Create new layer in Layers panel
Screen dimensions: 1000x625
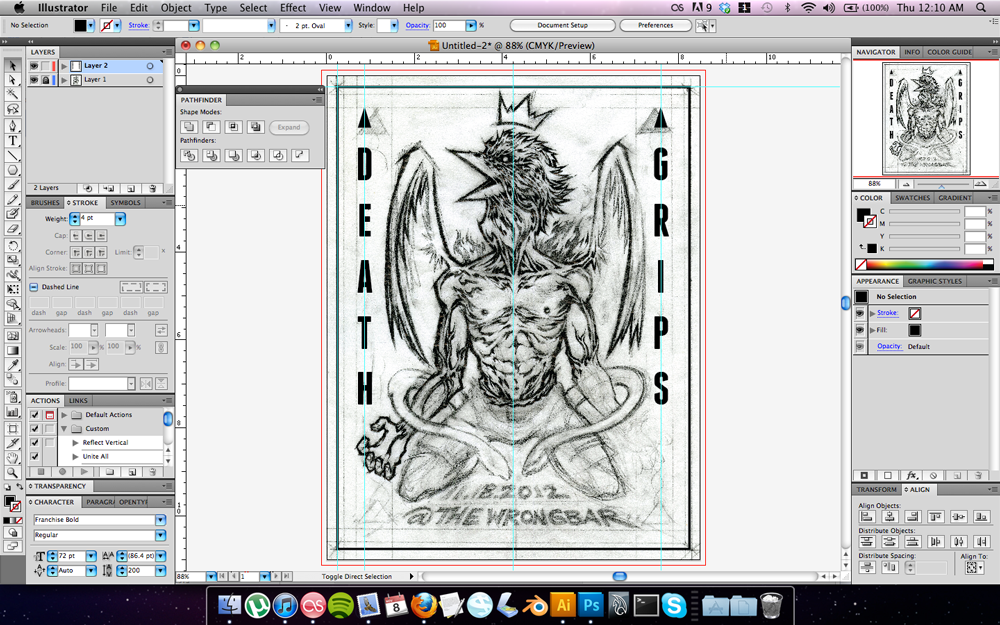131,189
